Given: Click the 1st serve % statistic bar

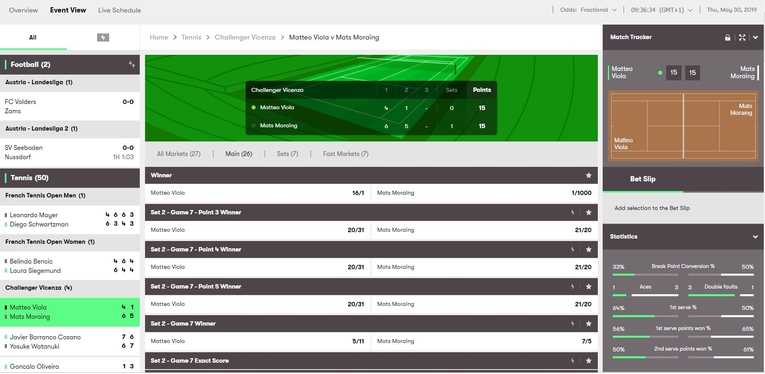Looking at the screenshot, I should coord(683,311).
